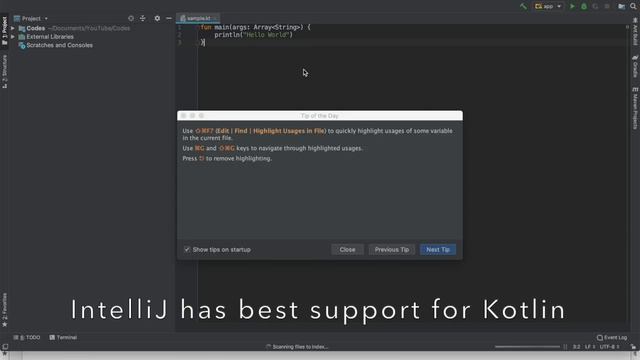This screenshot has width=640, height=360.
Task: Click the run-with-coverage icon in the toolbar
Action: (x=596, y=6)
